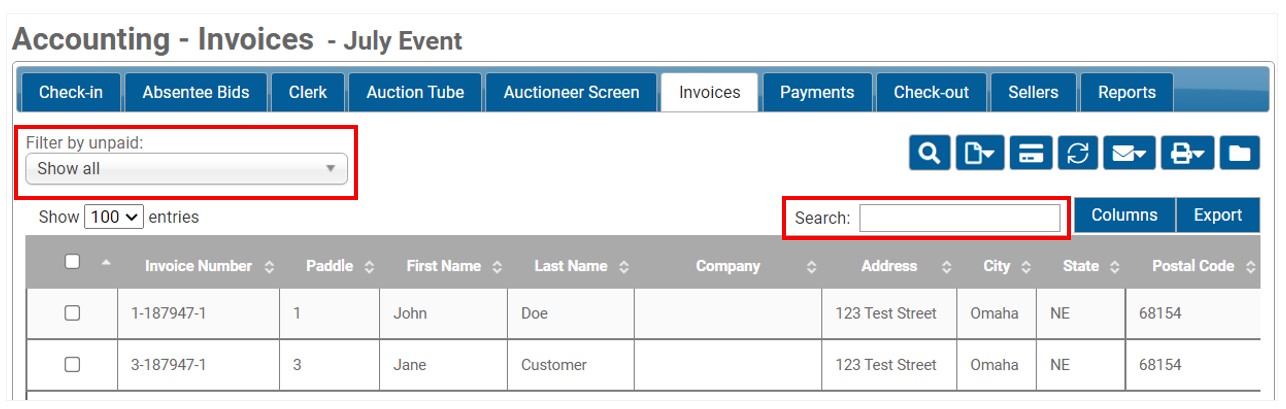Open the envelope email dropdown button

click(x=1130, y=153)
